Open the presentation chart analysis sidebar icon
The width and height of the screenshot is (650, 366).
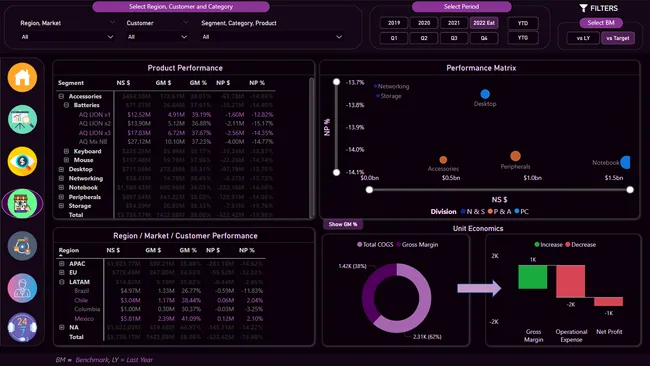[x=22, y=119]
